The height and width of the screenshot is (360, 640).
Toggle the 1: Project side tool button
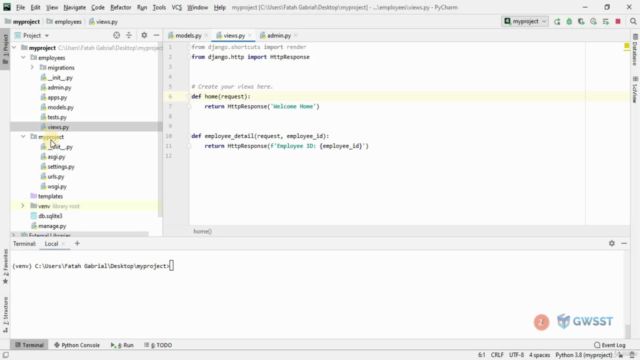(x=5, y=49)
